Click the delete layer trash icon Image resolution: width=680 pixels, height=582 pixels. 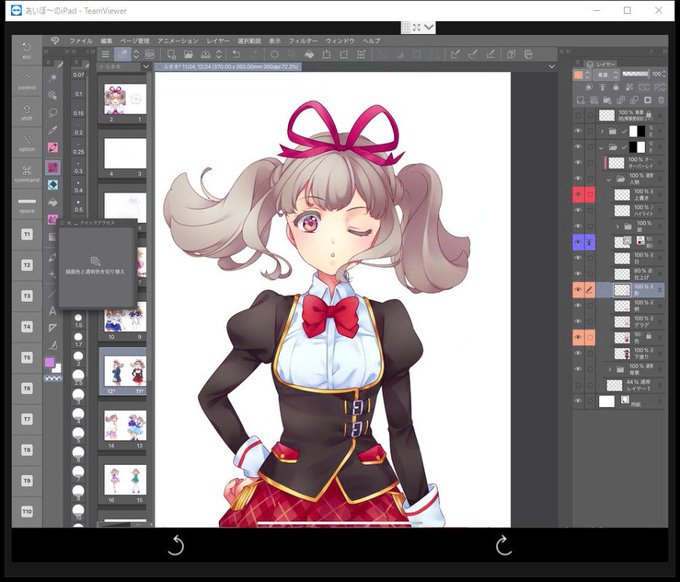click(661, 100)
